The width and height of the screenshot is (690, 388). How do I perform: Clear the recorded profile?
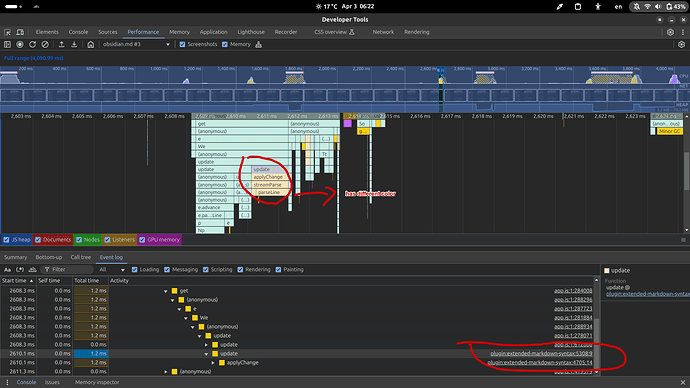45,44
